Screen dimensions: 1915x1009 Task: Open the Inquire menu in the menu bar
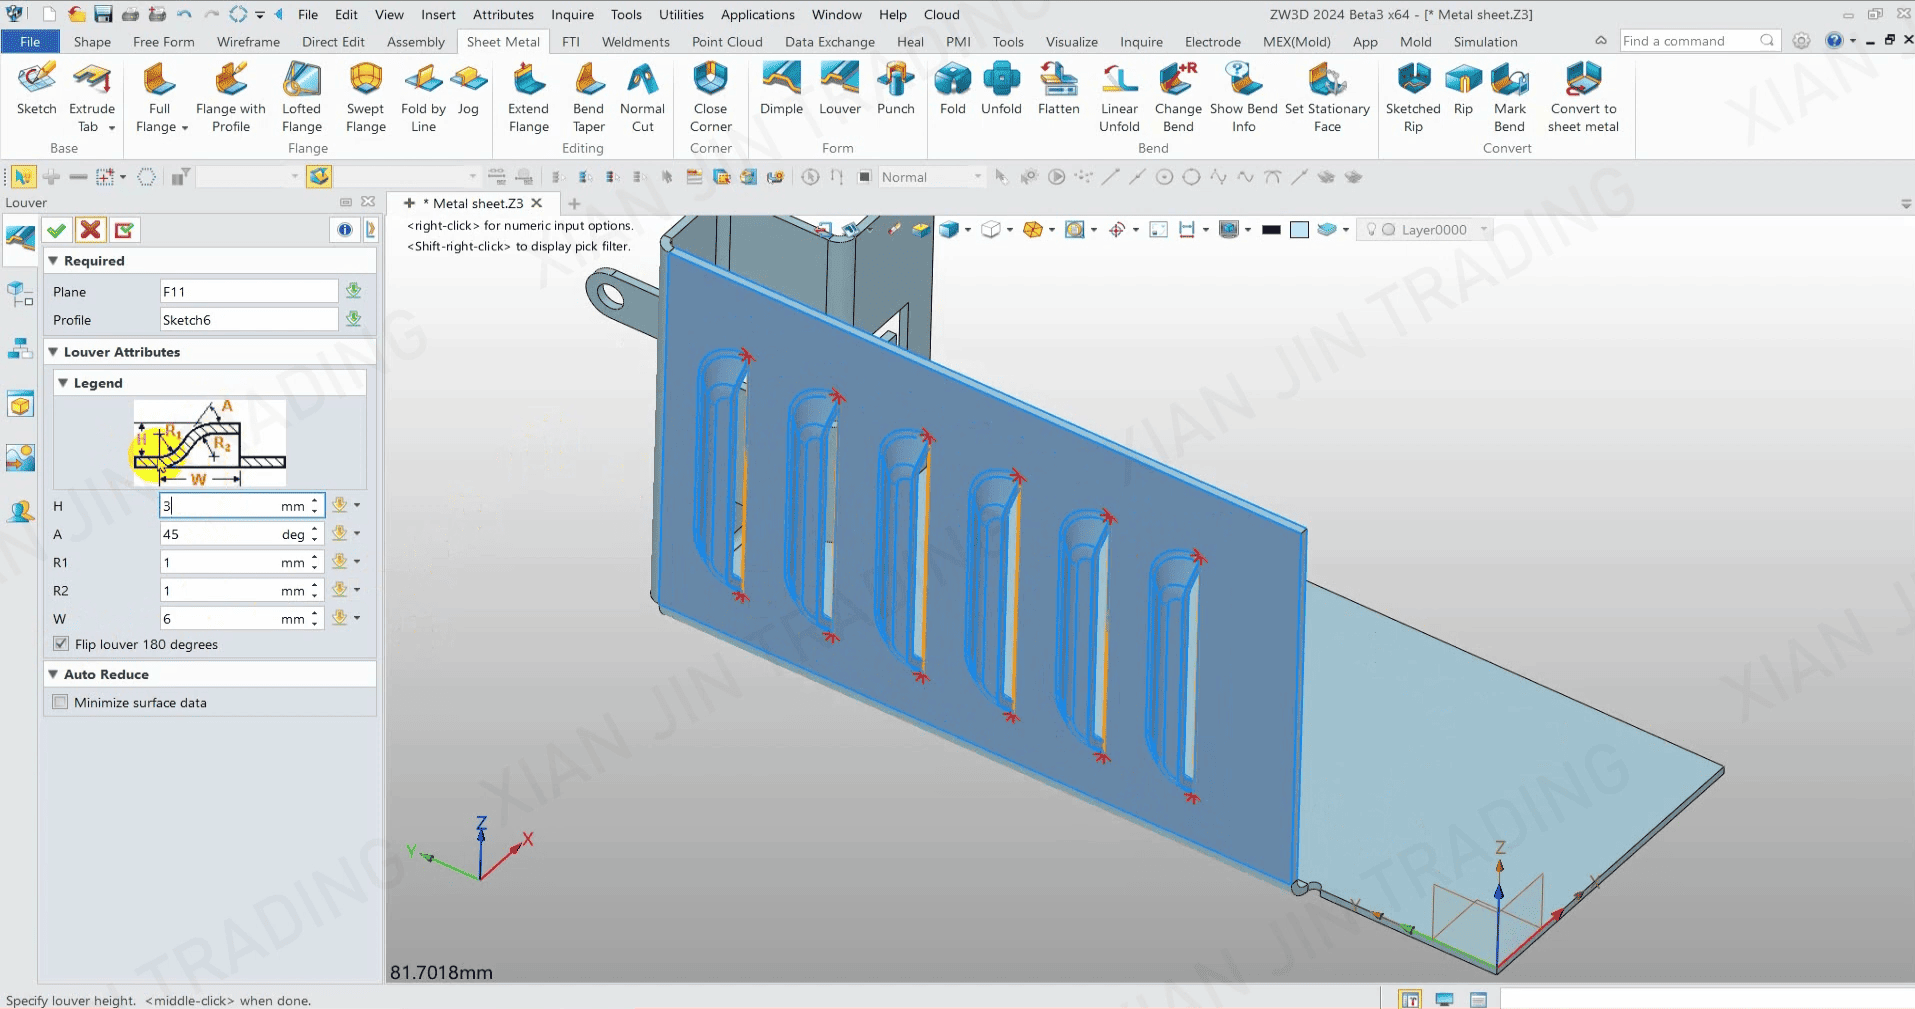click(572, 14)
